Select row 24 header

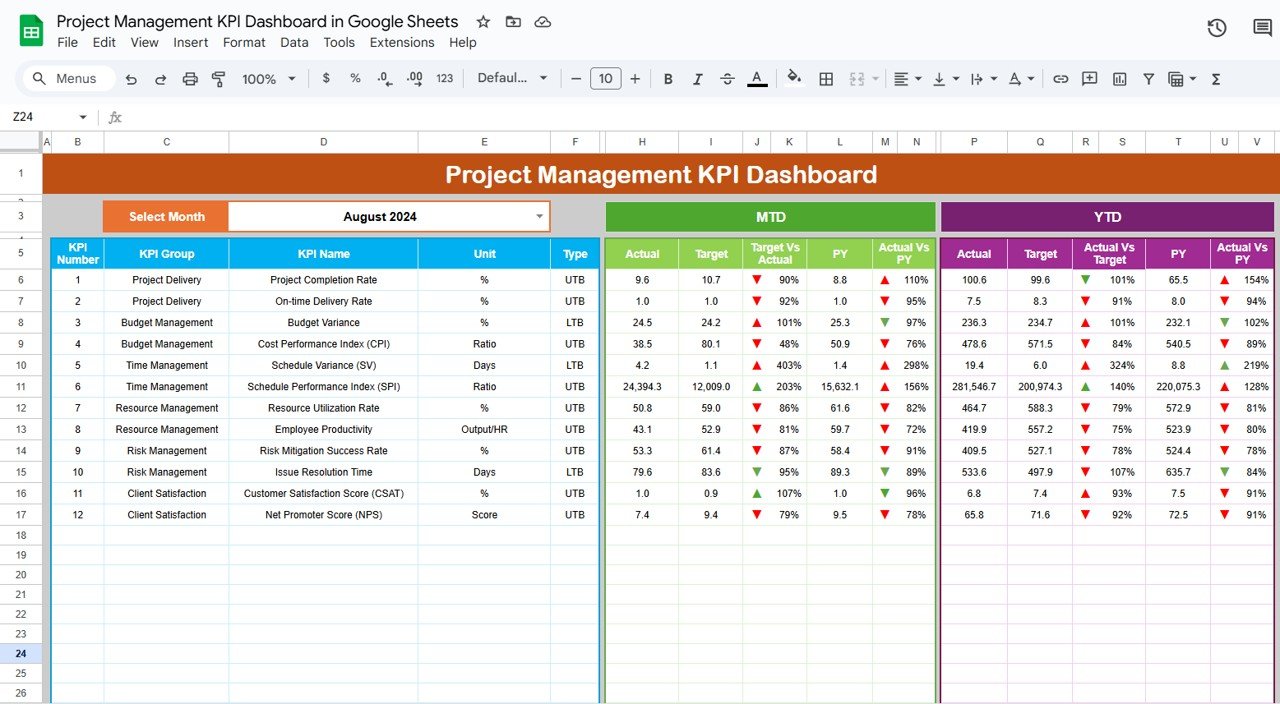[21, 653]
